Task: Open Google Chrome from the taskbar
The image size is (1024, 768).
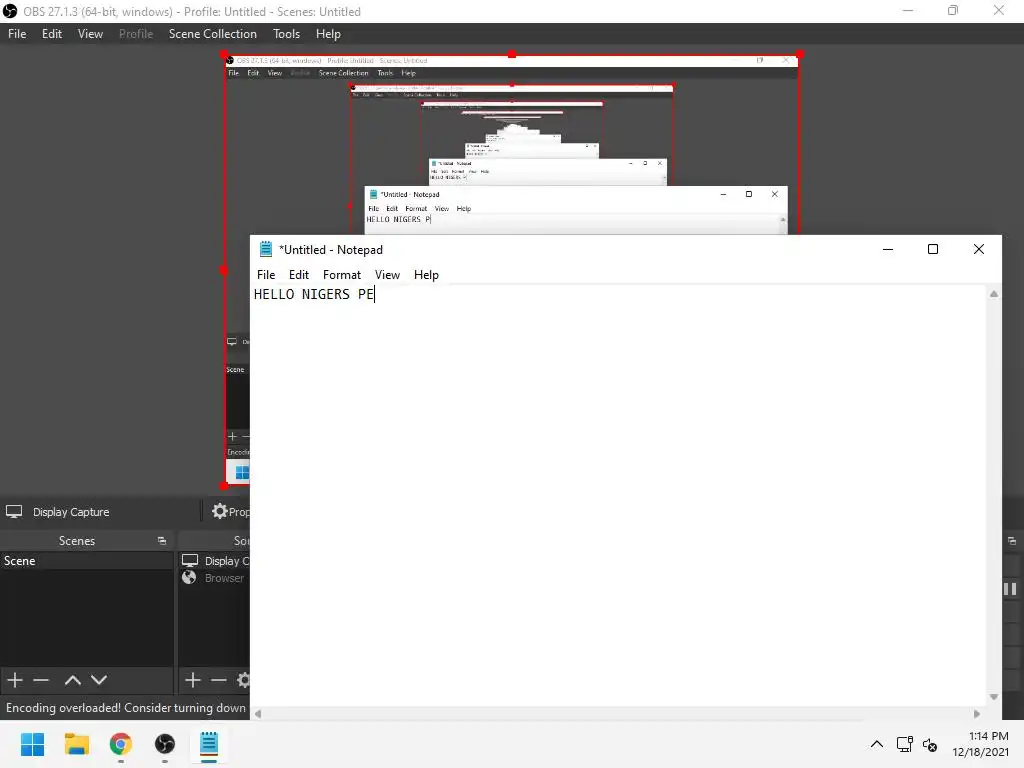Action: [x=120, y=744]
